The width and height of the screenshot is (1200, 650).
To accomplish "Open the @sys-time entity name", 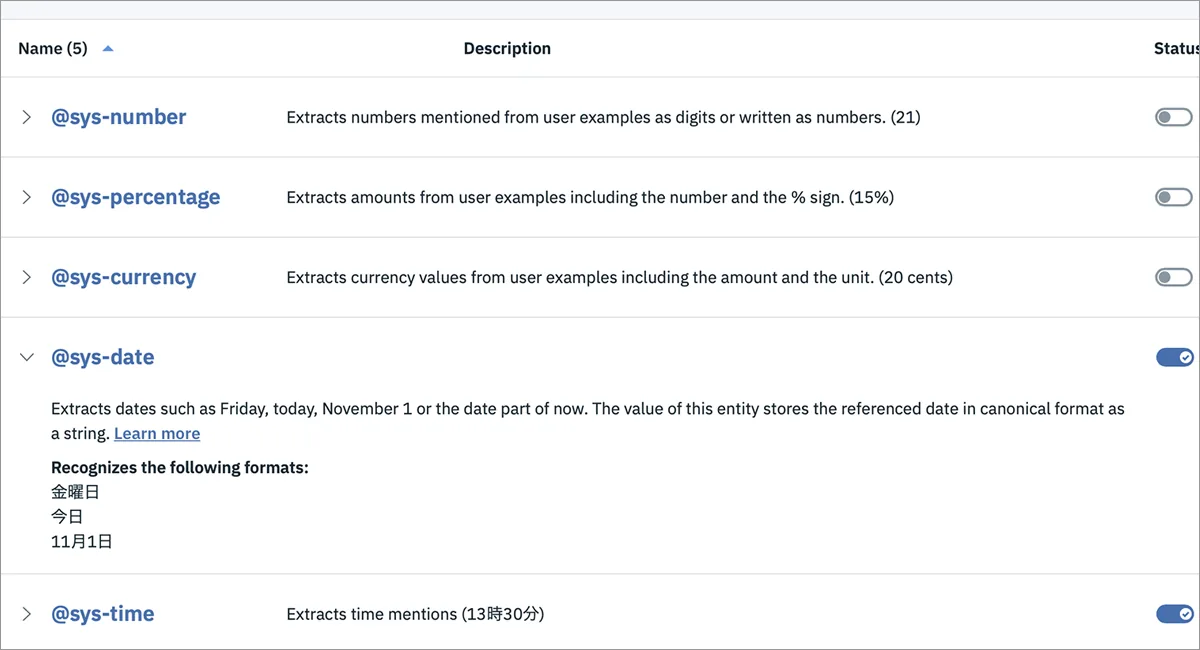I will tap(103, 613).
